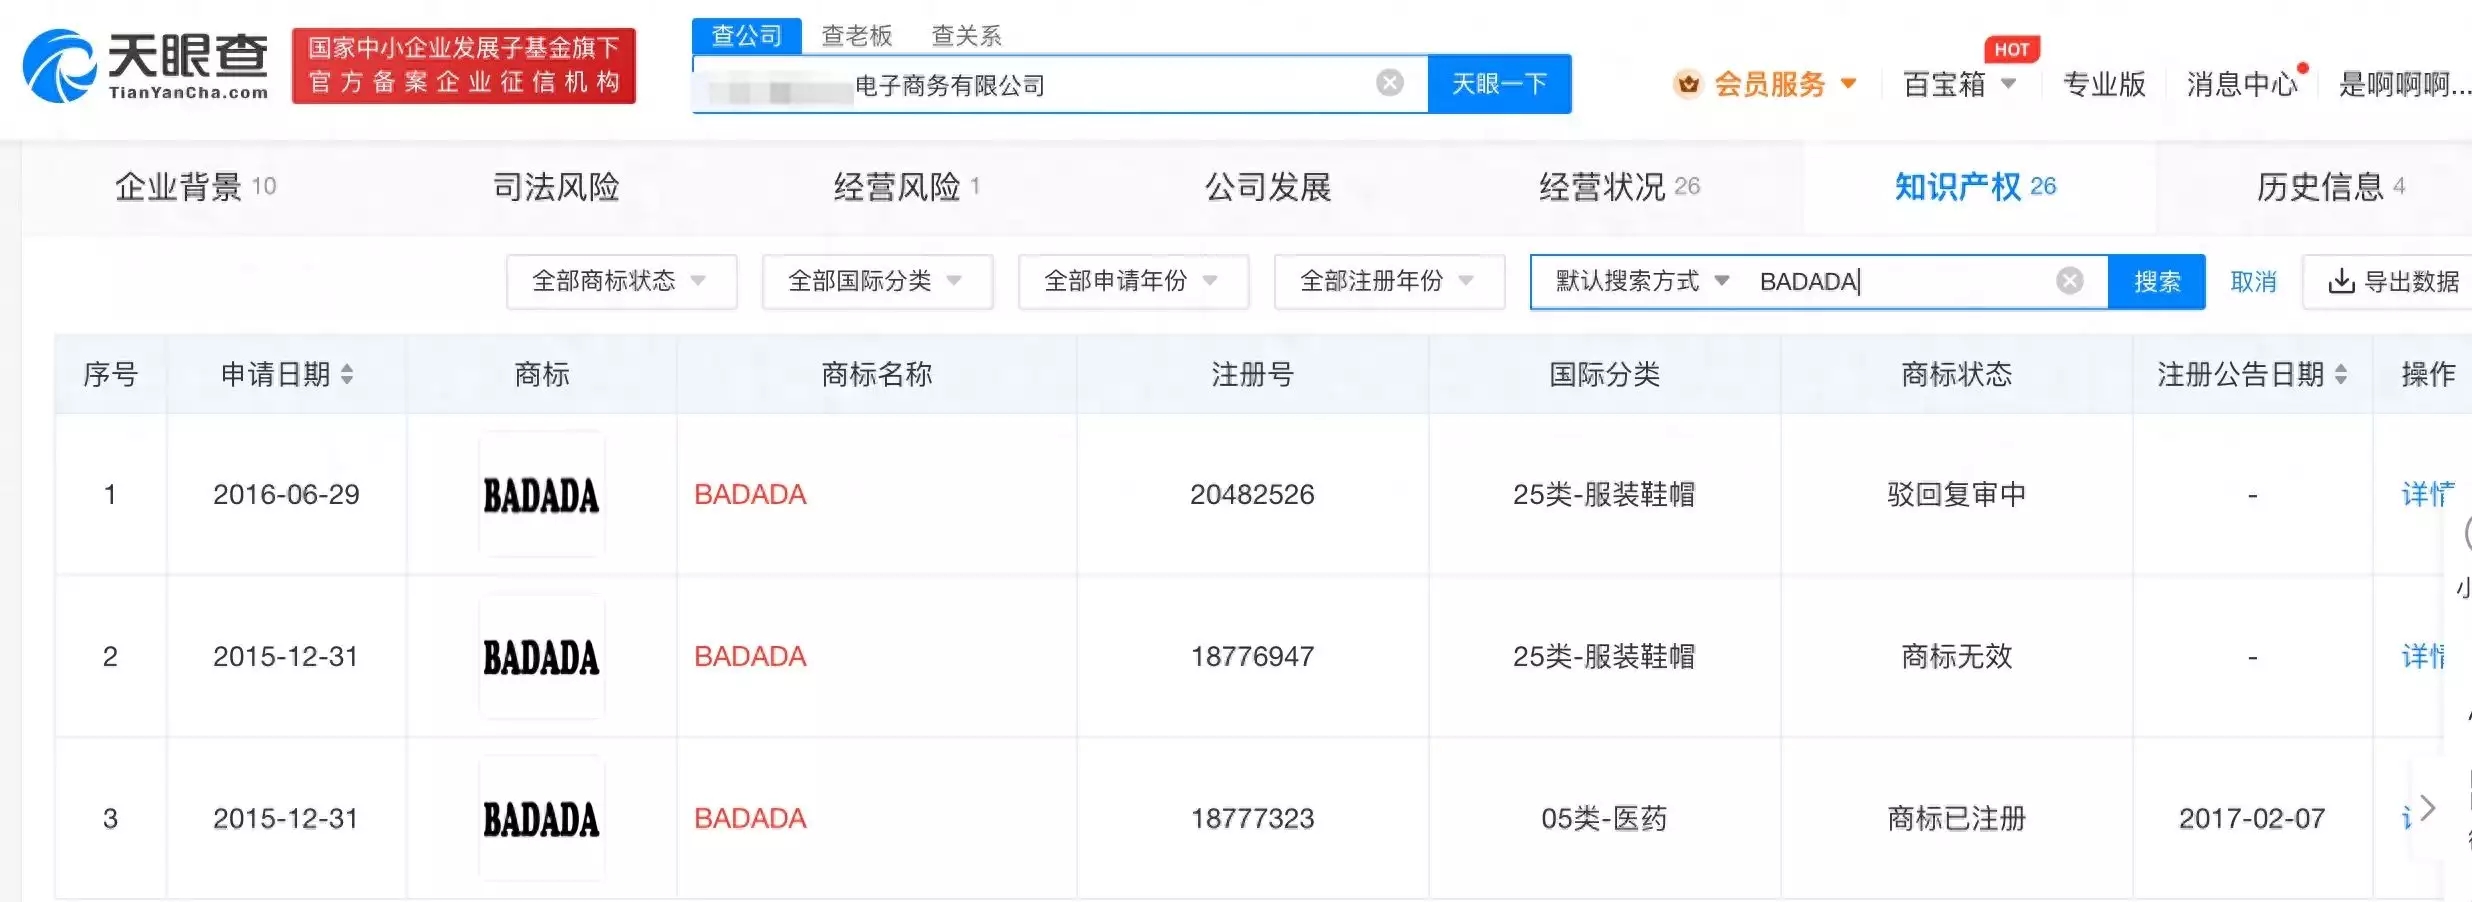Open the 历史信息 tab
Viewport: 2472px width, 902px height.
pyautogui.click(x=2330, y=186)
